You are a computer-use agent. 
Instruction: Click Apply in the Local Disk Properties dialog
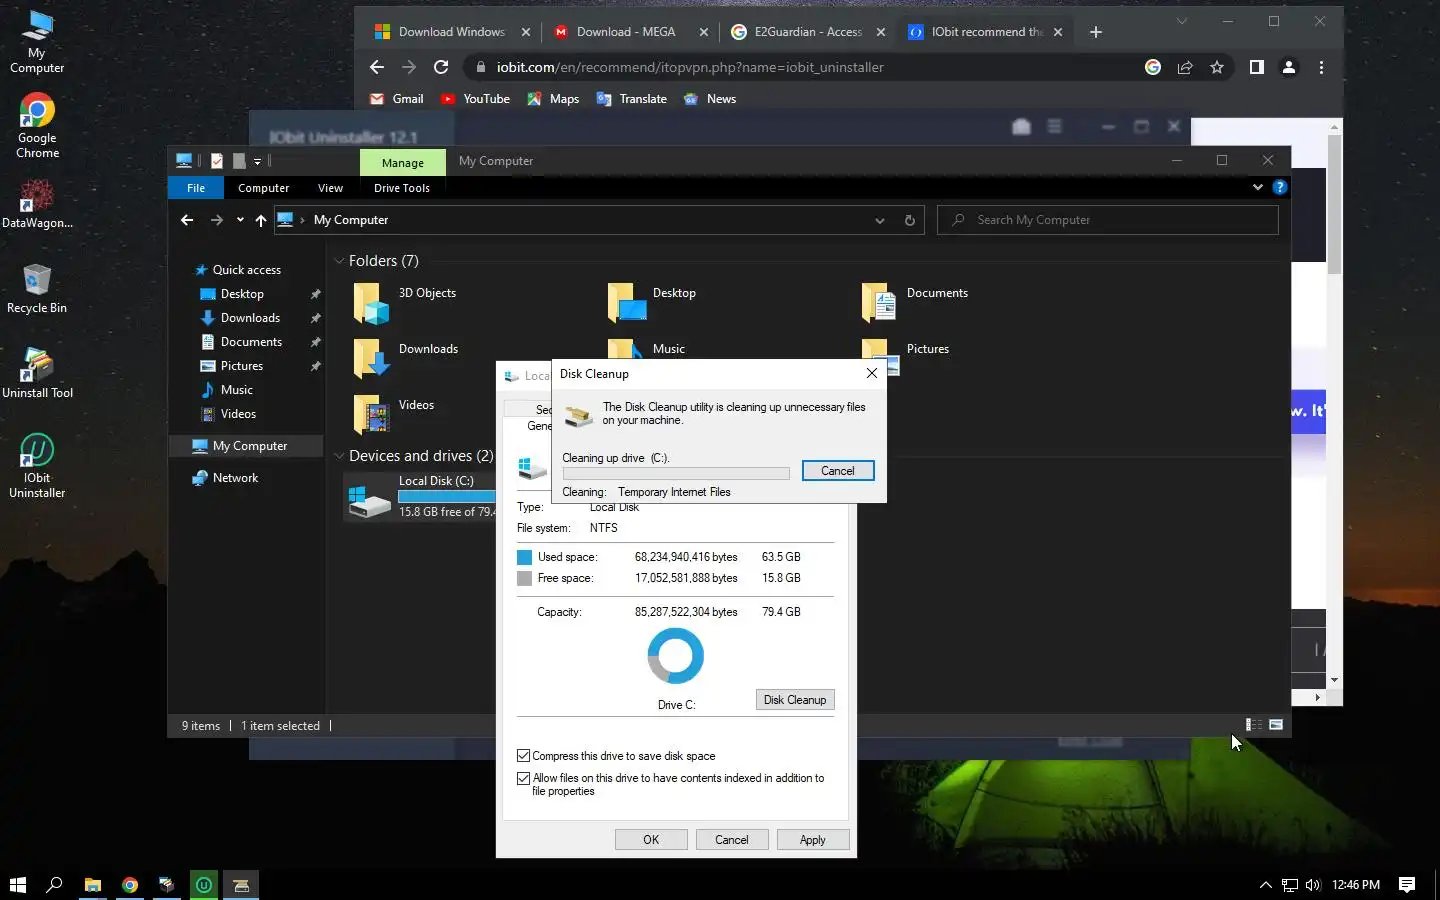[813, 840]
